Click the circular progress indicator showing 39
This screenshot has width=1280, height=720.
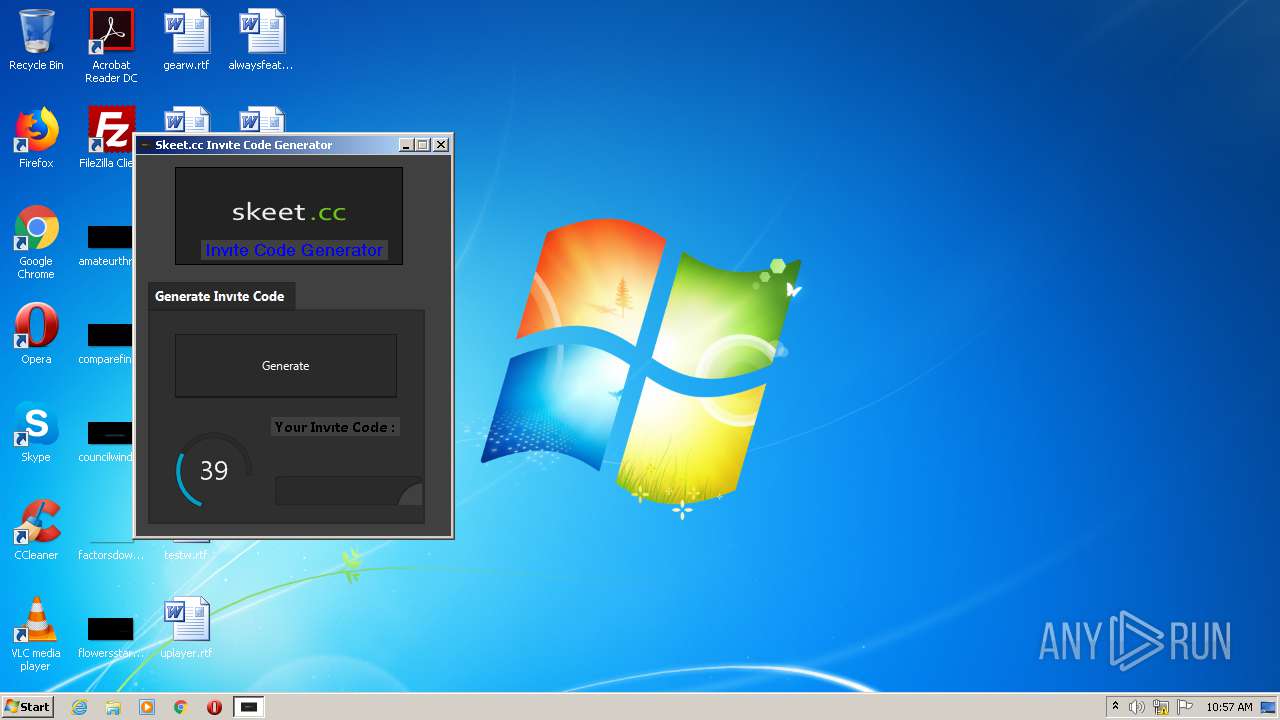(213, 470)
